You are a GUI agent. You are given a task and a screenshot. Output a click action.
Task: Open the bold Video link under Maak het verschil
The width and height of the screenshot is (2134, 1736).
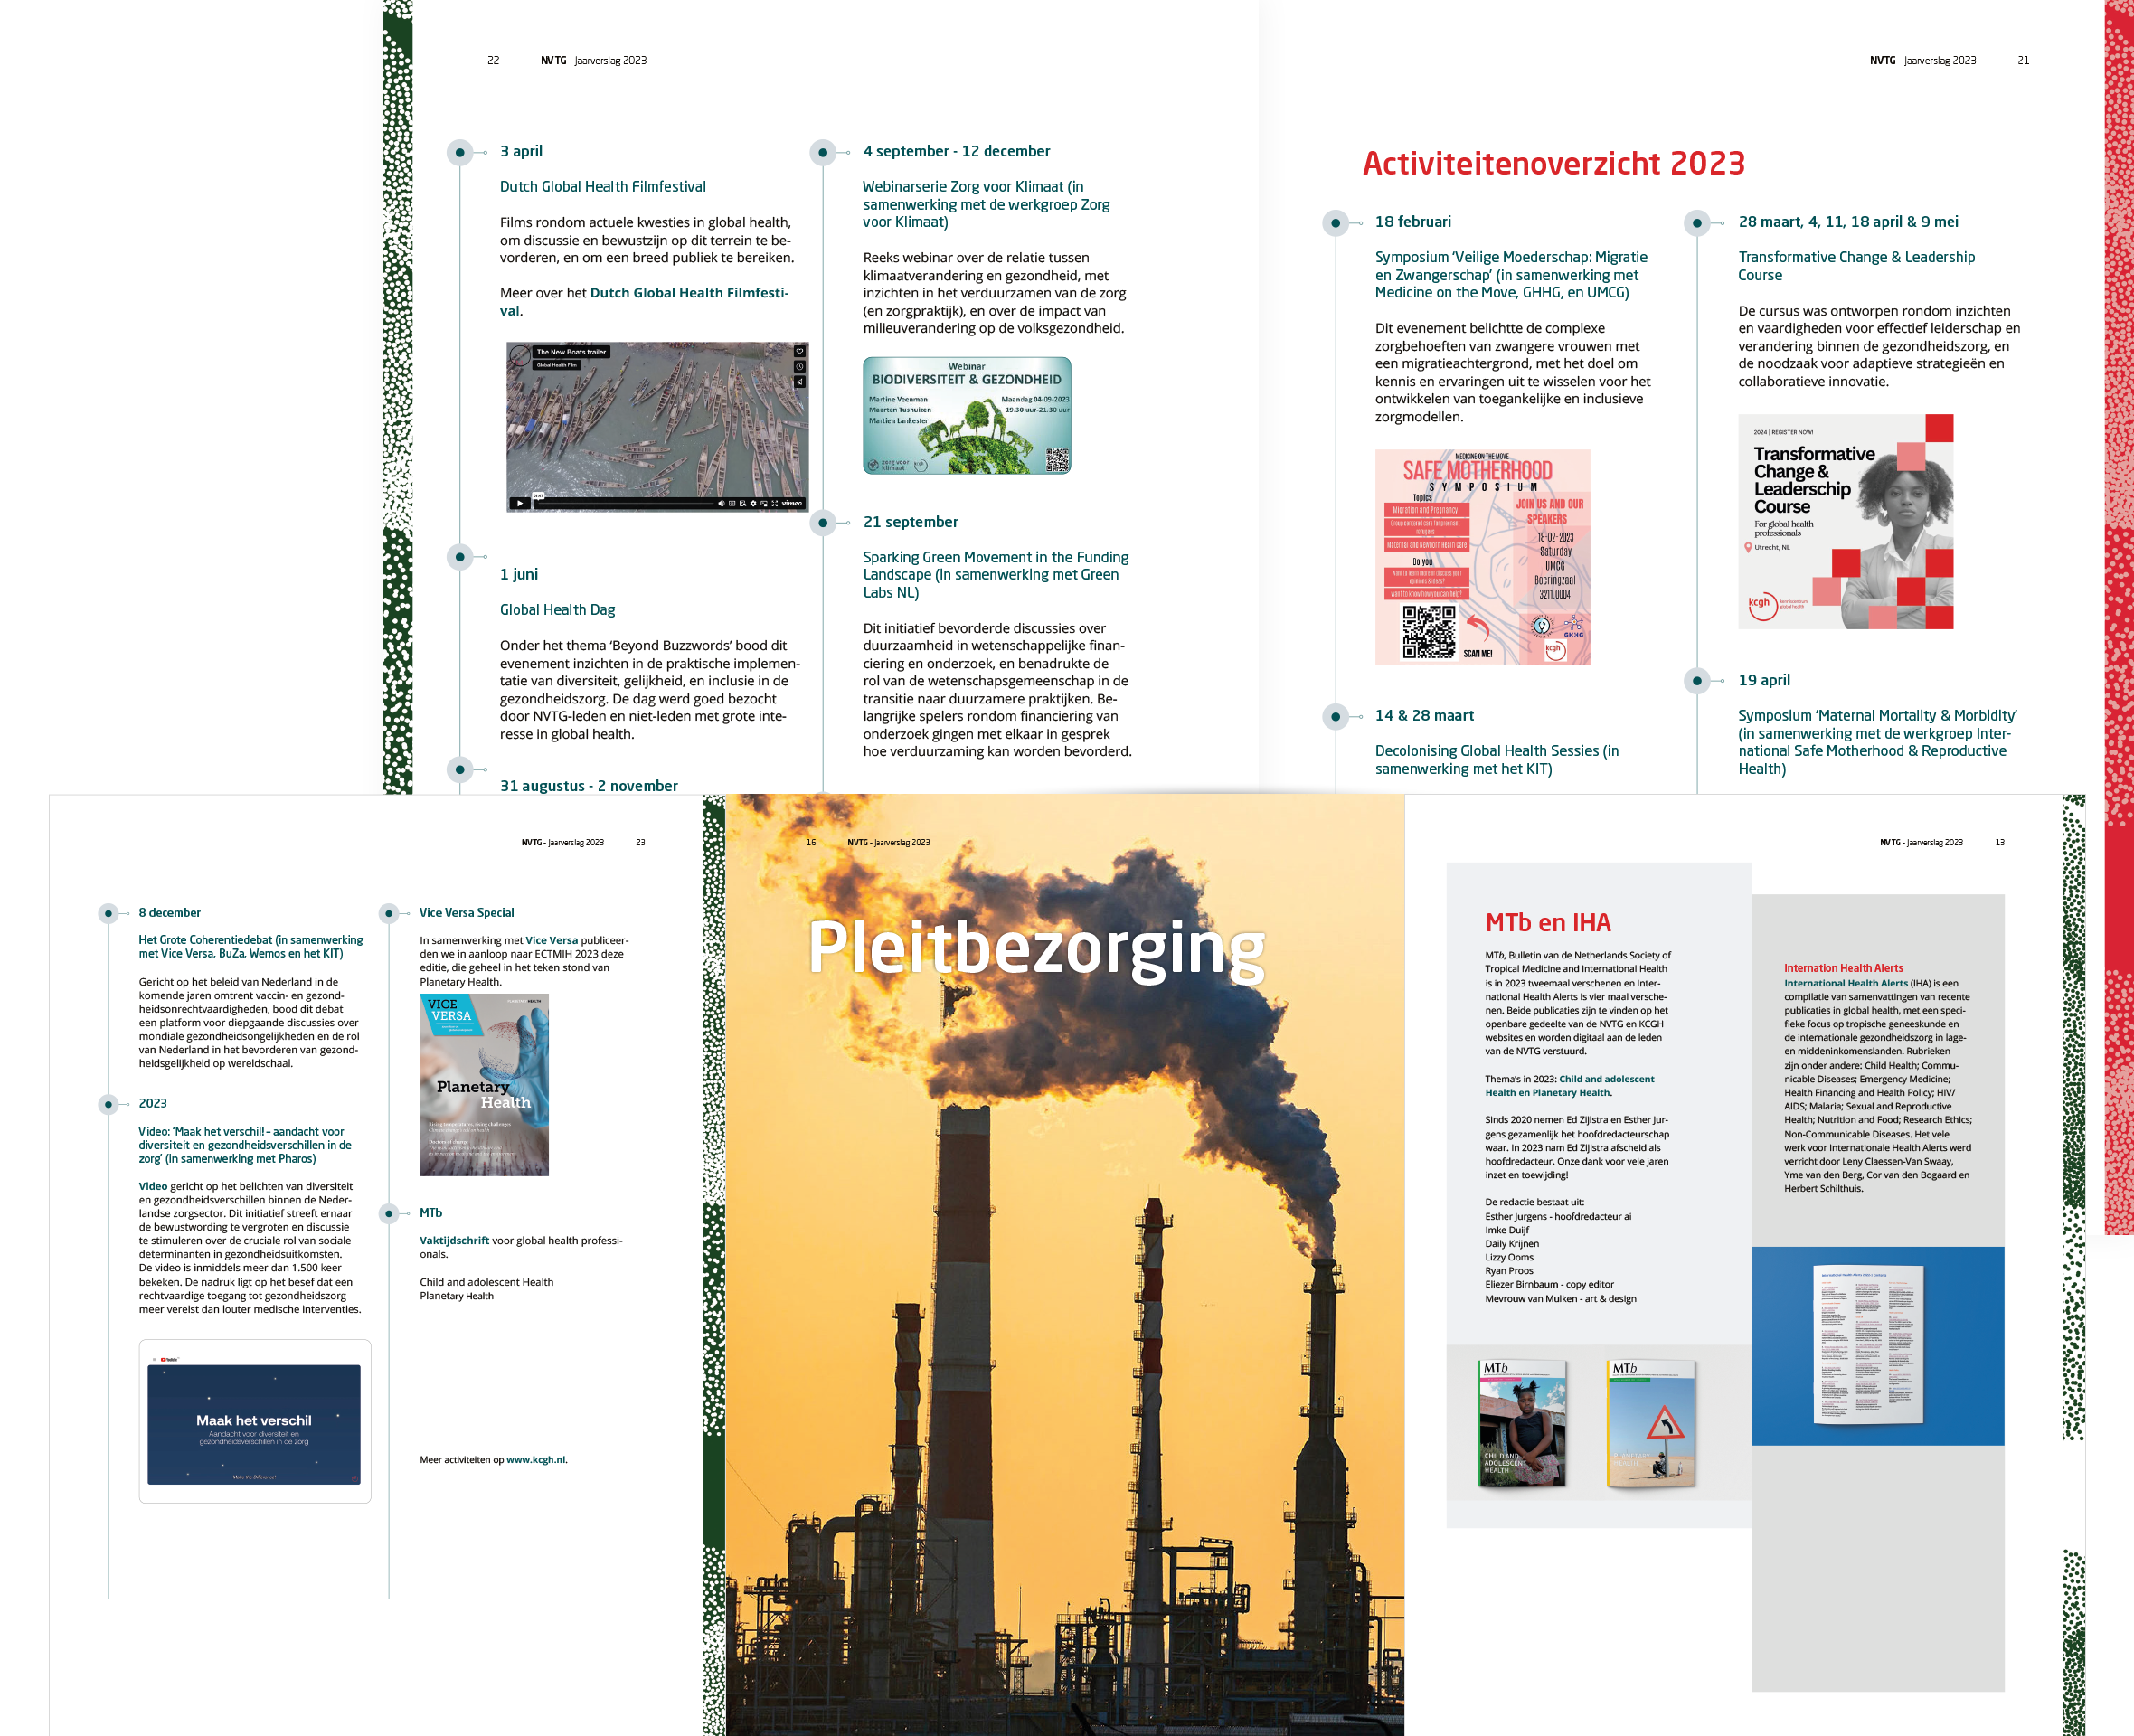click(x=153, y=1186)
